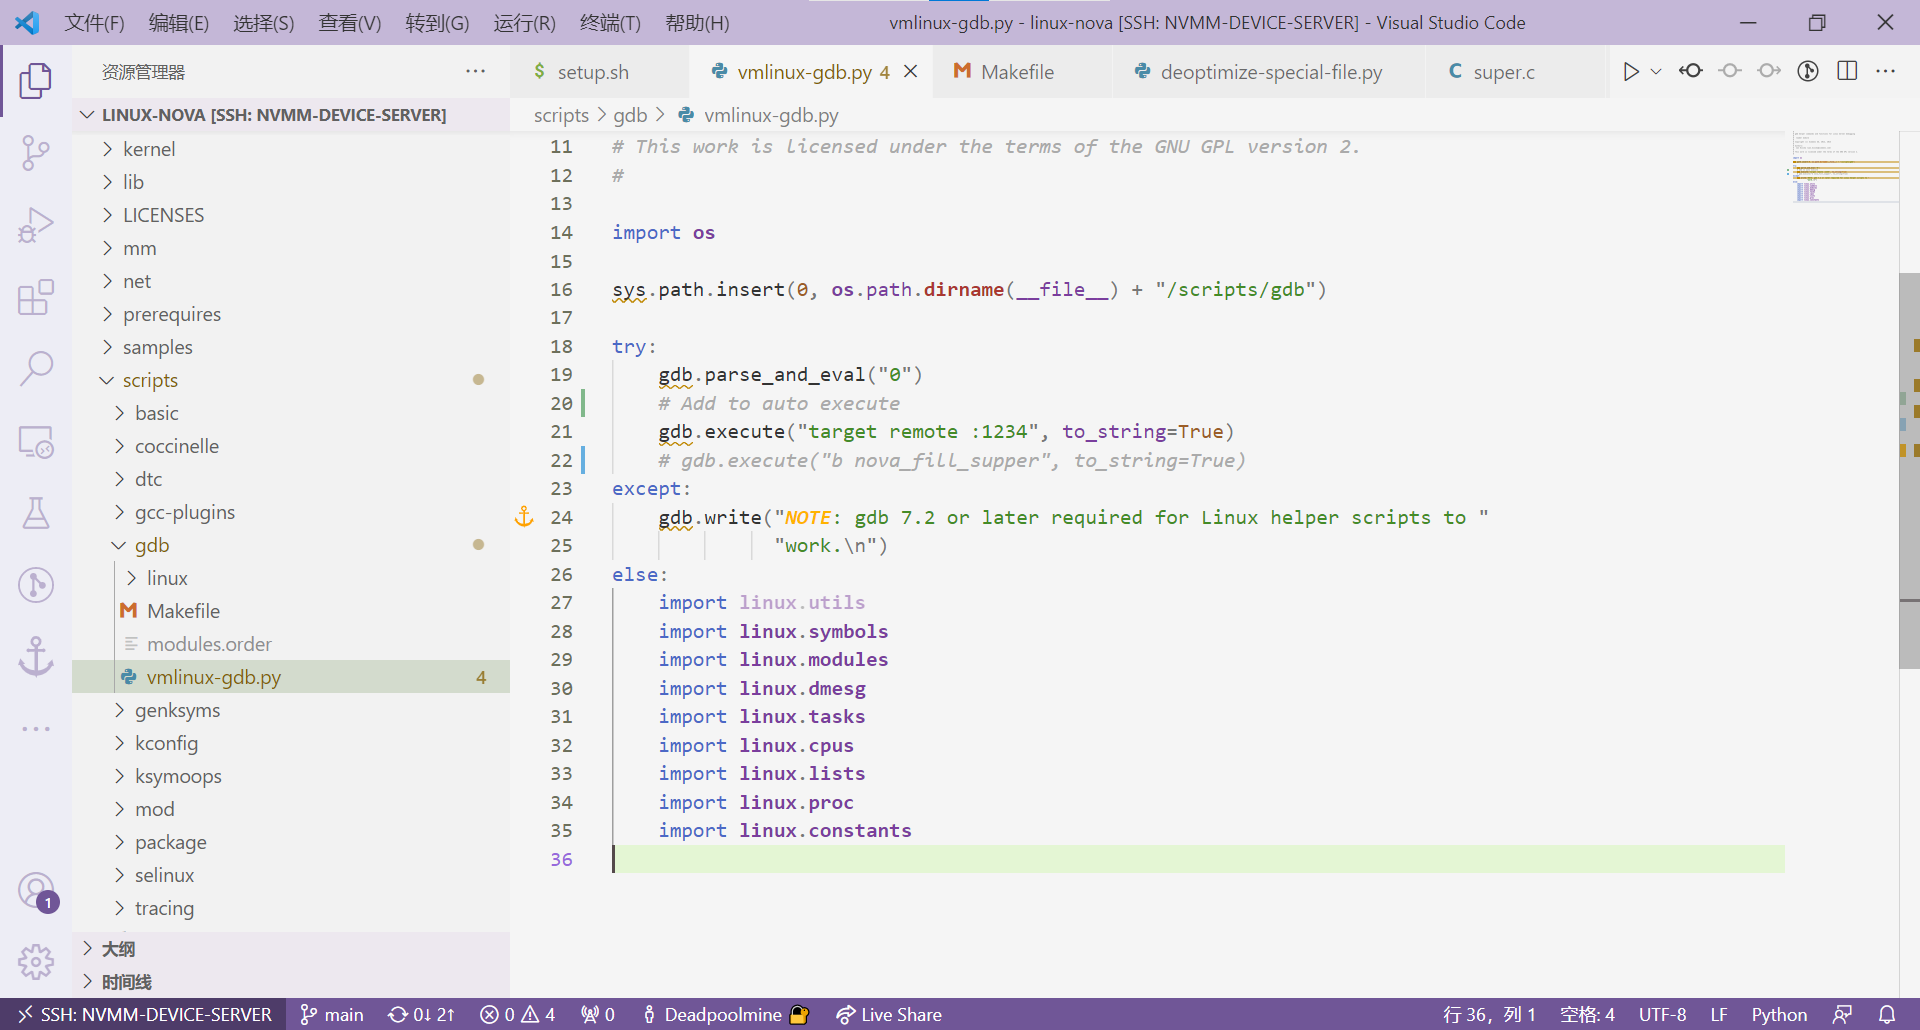Change end of line sequence LF

click(x=1719, y=1014)
